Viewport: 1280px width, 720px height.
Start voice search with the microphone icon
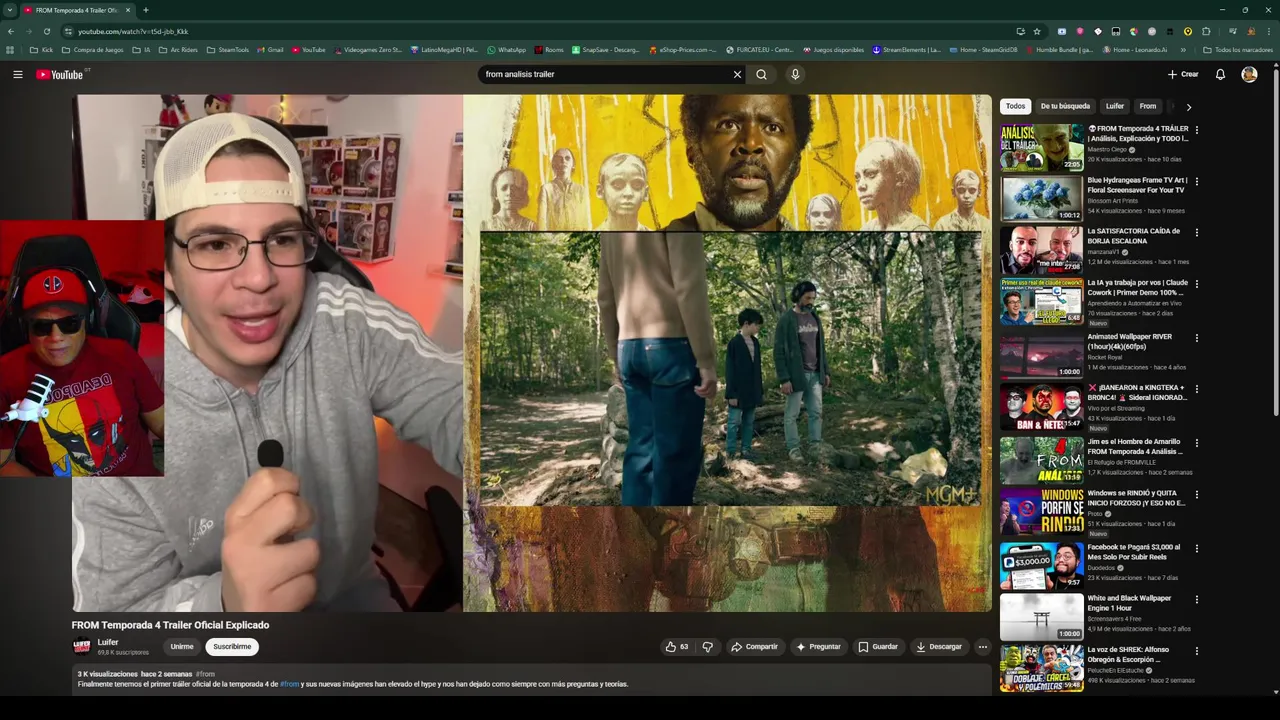pos(795,74)
